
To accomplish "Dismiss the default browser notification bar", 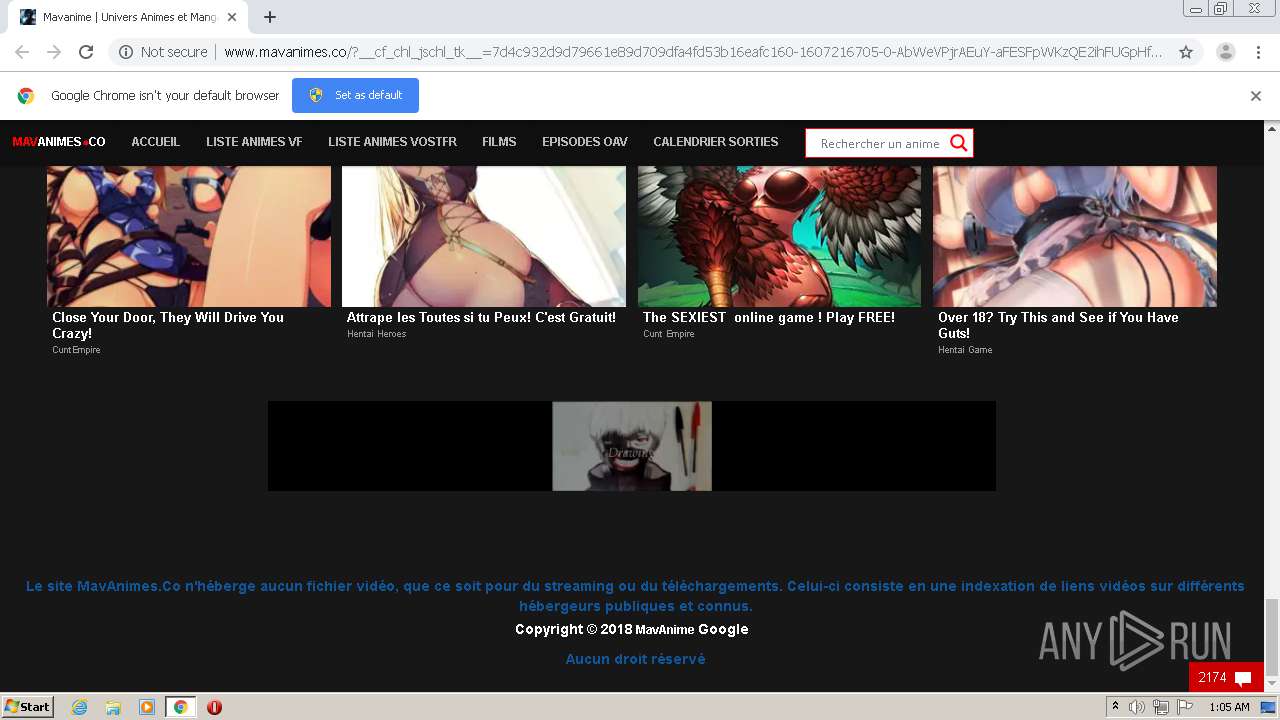I will pos(1256,96).
